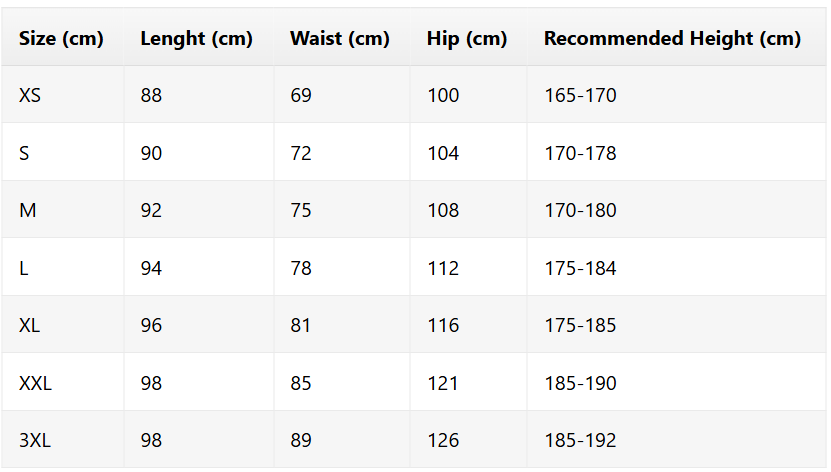Click the Lenght (cm) column header

[196, 39]
